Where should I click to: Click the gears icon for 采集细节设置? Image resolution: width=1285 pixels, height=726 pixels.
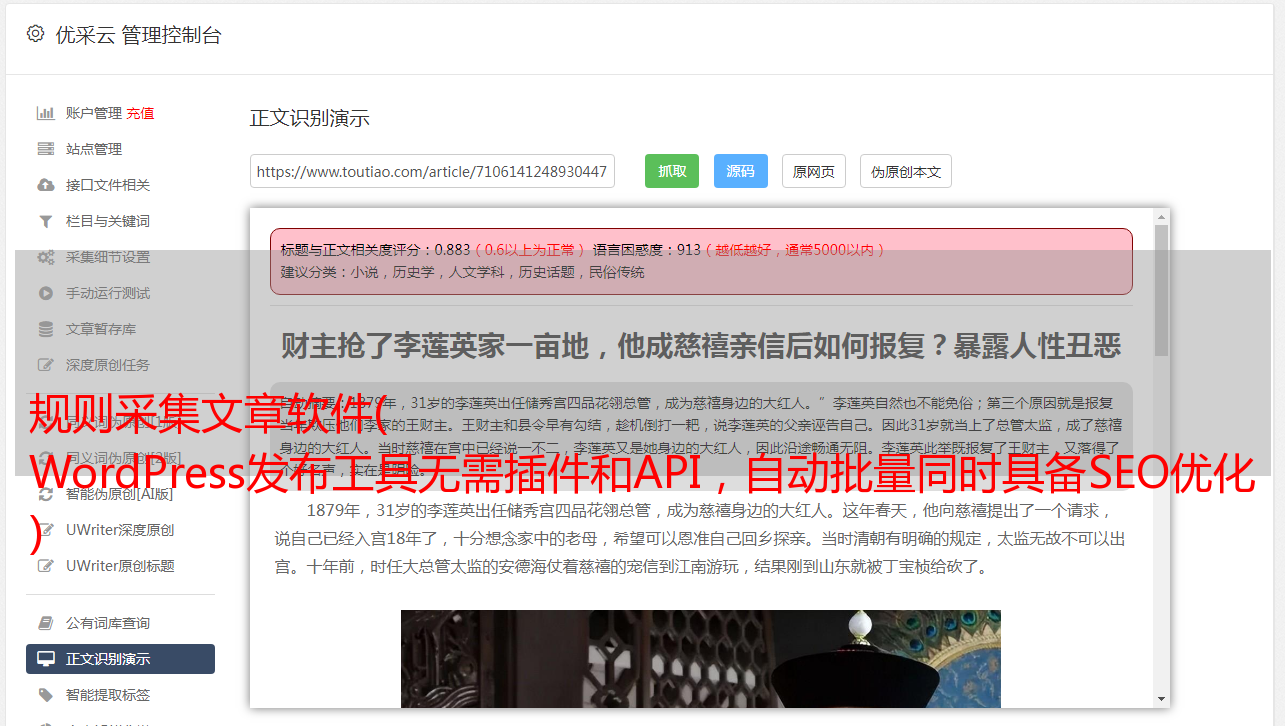coord(46,257)
